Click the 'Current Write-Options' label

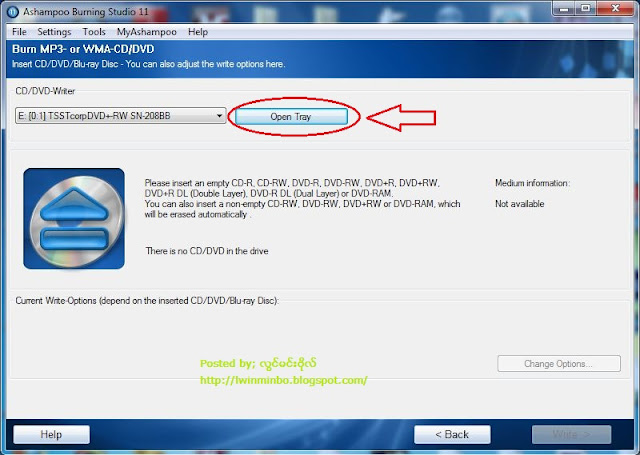[x=147, y=301]
